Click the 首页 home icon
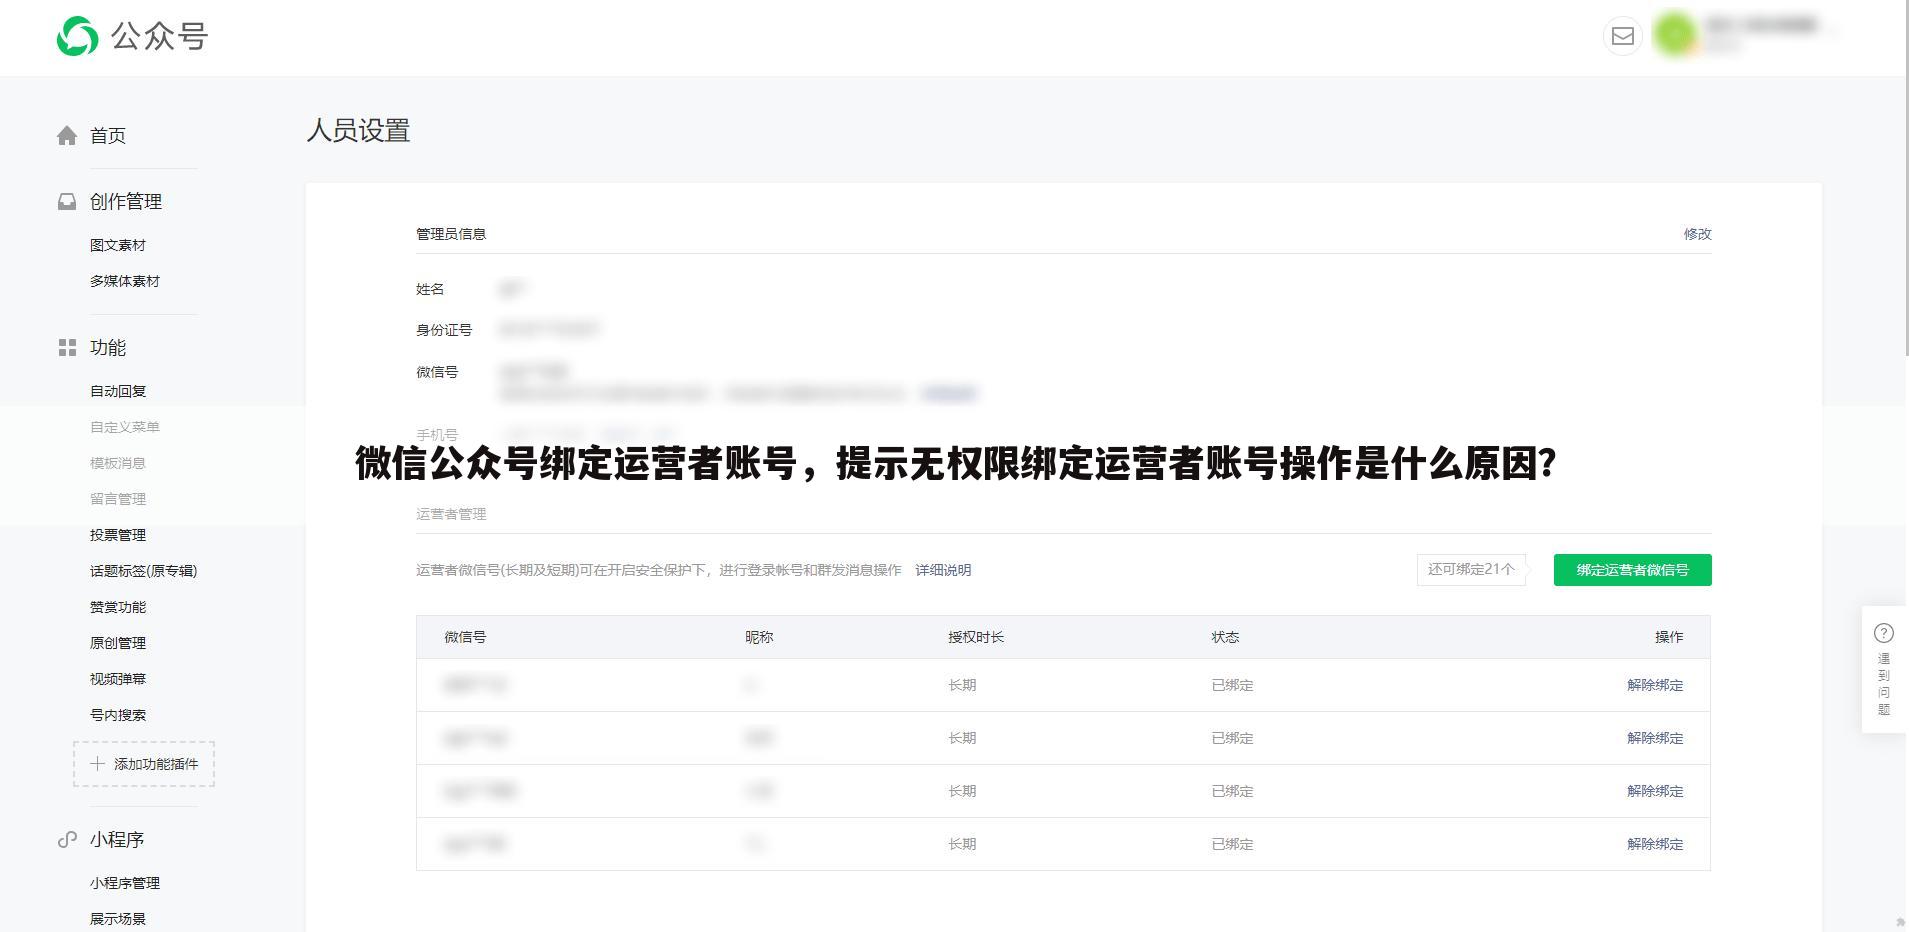Viewport: 1909px width, 932px height. [x=67, y=135]
